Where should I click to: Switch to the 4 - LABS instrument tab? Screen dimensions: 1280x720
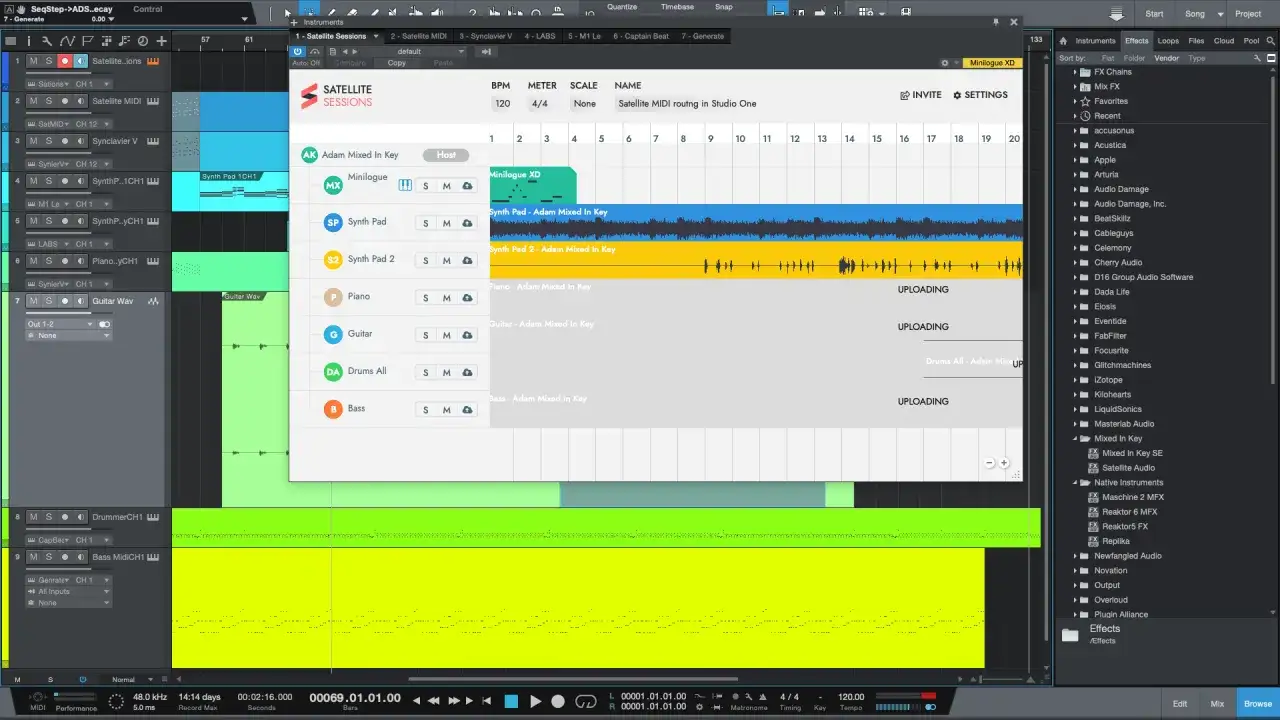point(541,36)
